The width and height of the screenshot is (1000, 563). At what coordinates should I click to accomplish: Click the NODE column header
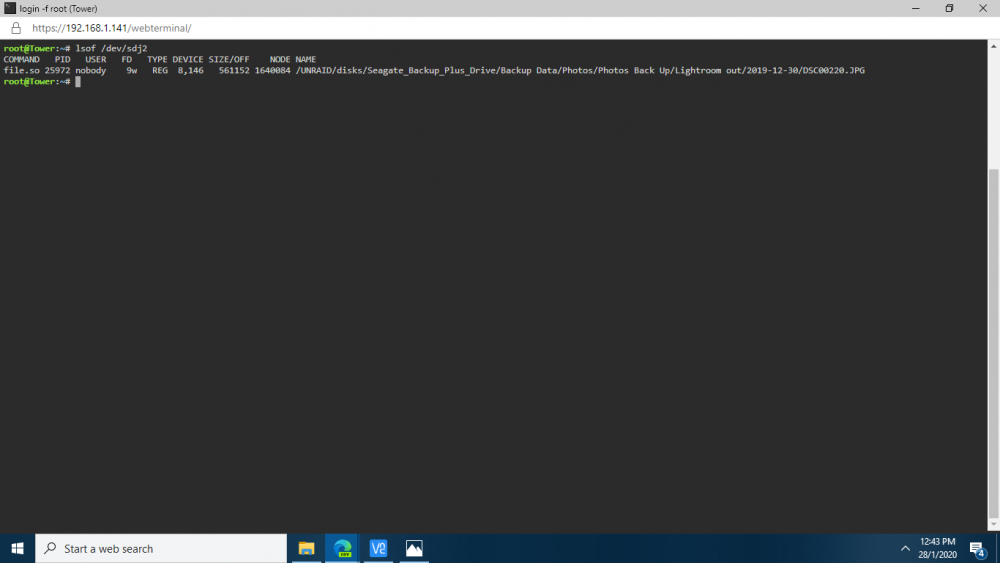(x=280, y=59)
